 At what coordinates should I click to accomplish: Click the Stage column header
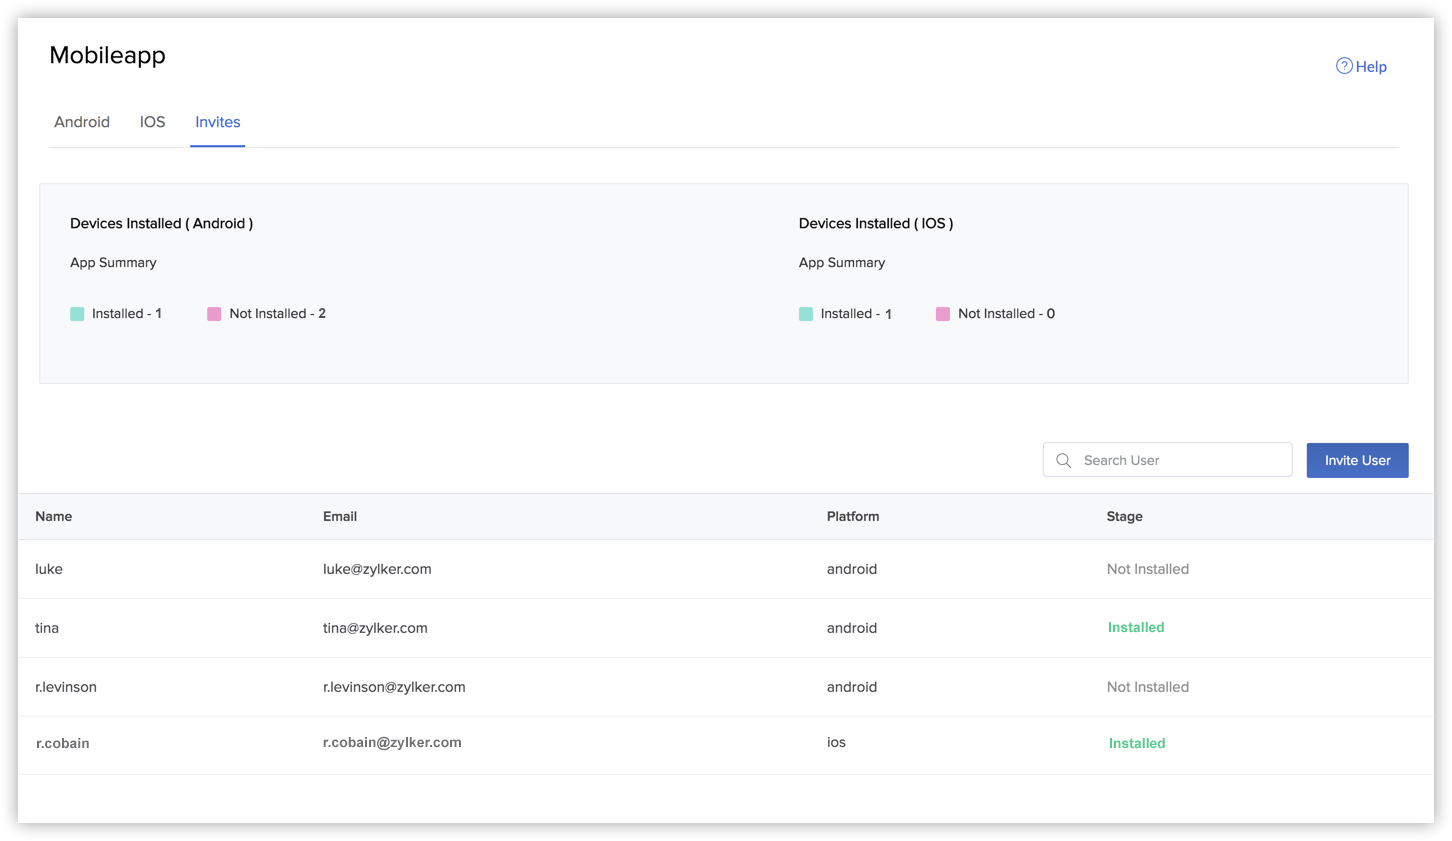[1124, 517]
